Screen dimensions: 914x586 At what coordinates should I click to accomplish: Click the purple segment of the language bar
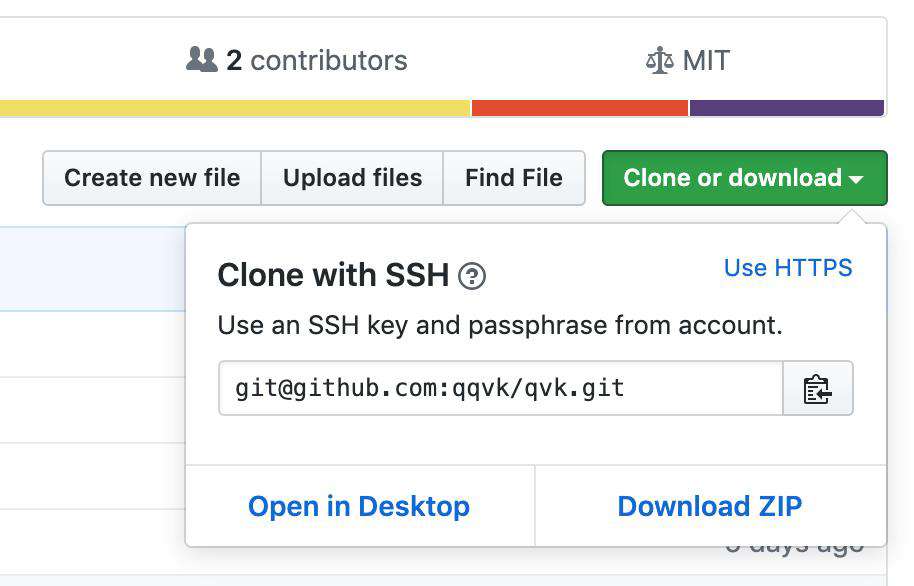tap(787, 108)
